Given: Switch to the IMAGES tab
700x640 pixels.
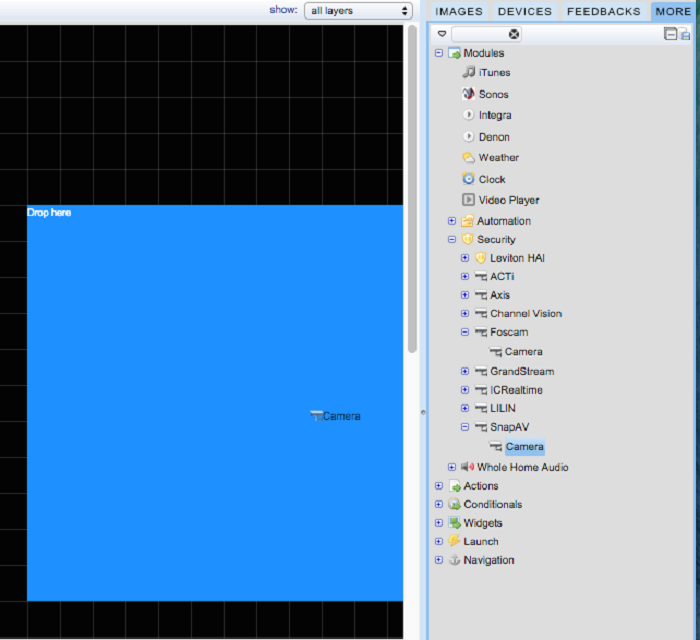Looking at the screenshot, I should (459, 11).
